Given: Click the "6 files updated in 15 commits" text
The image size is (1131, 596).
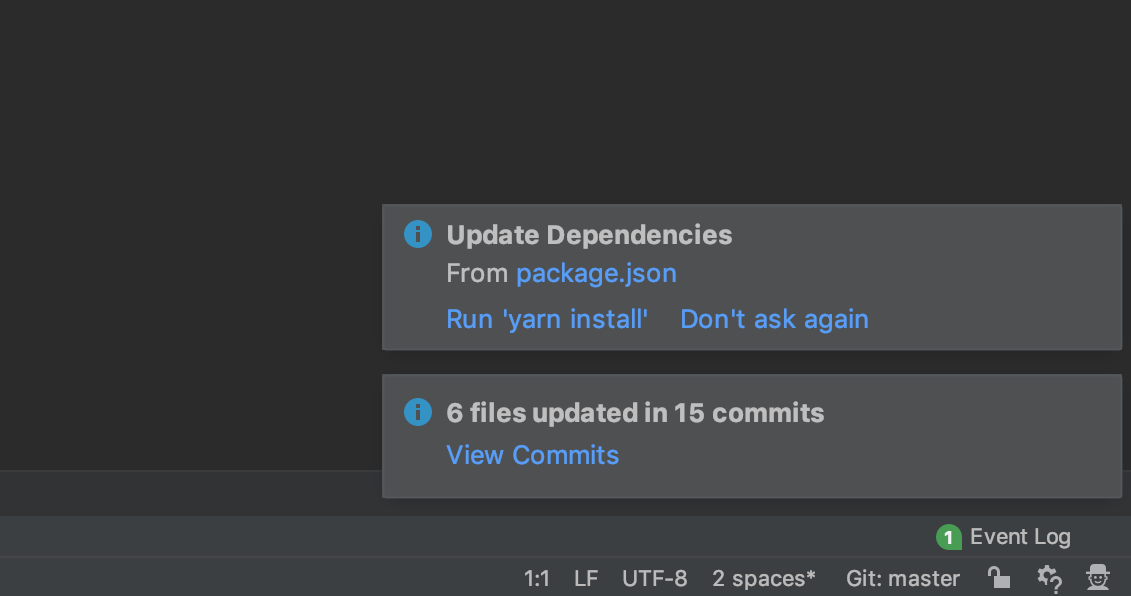Looking at the screenshot, I should [634, 412].
